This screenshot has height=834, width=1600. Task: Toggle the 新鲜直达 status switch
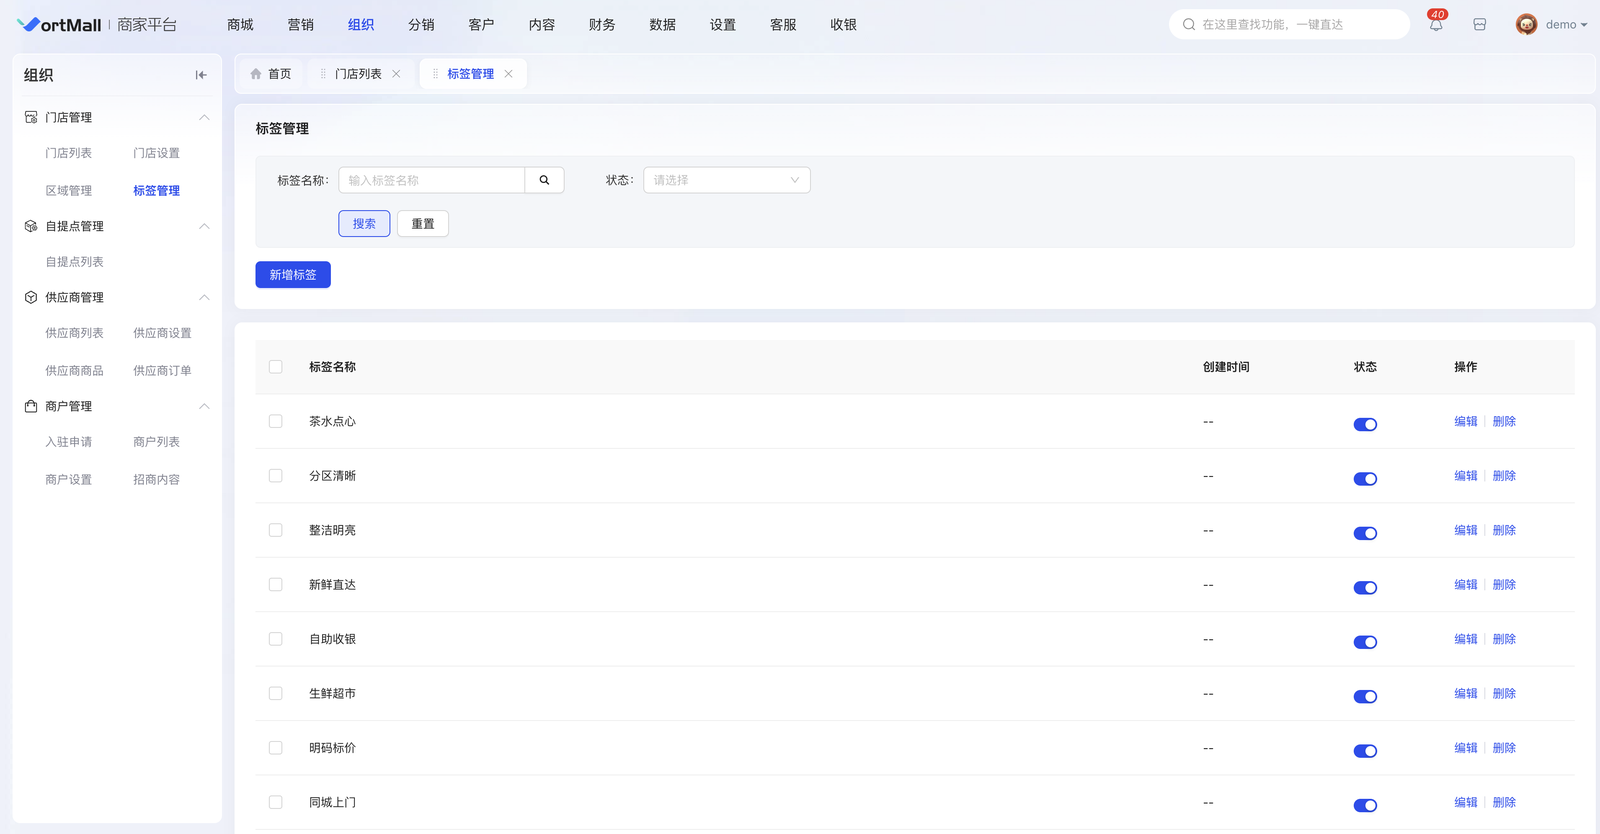coord(1365,588)
